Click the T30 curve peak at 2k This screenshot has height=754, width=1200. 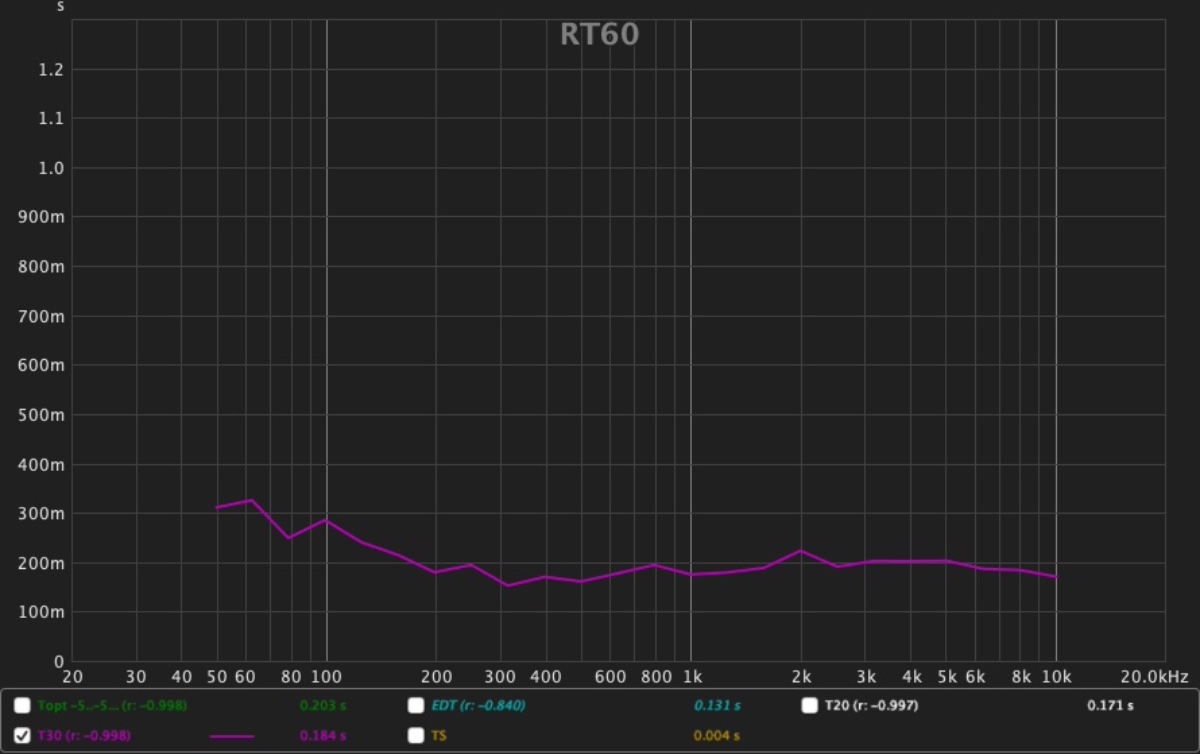pos(800,551)
